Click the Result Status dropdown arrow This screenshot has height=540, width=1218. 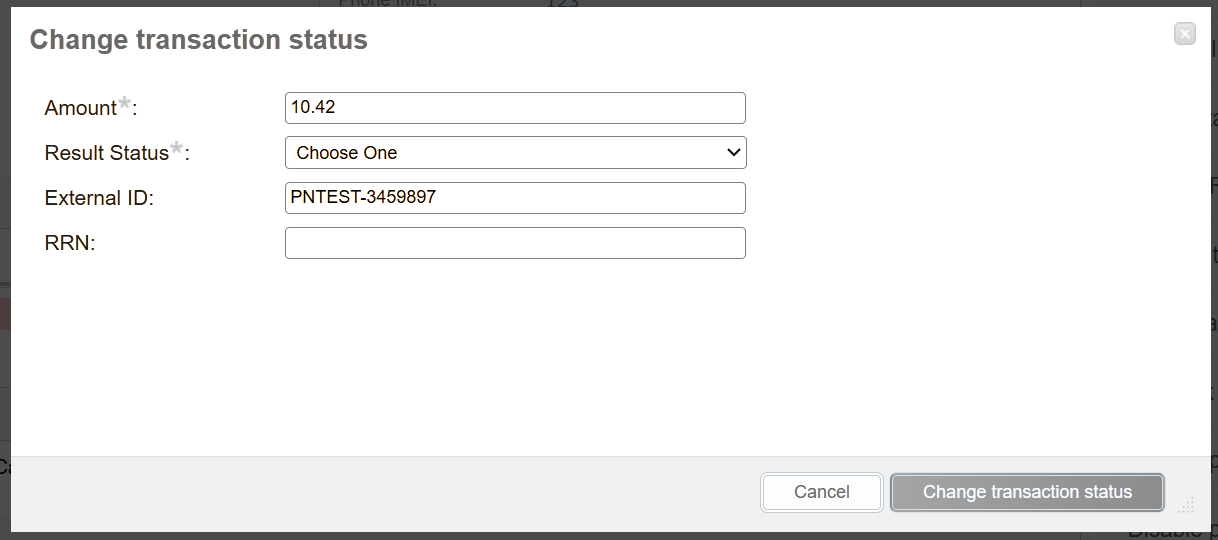click(733, 153)
